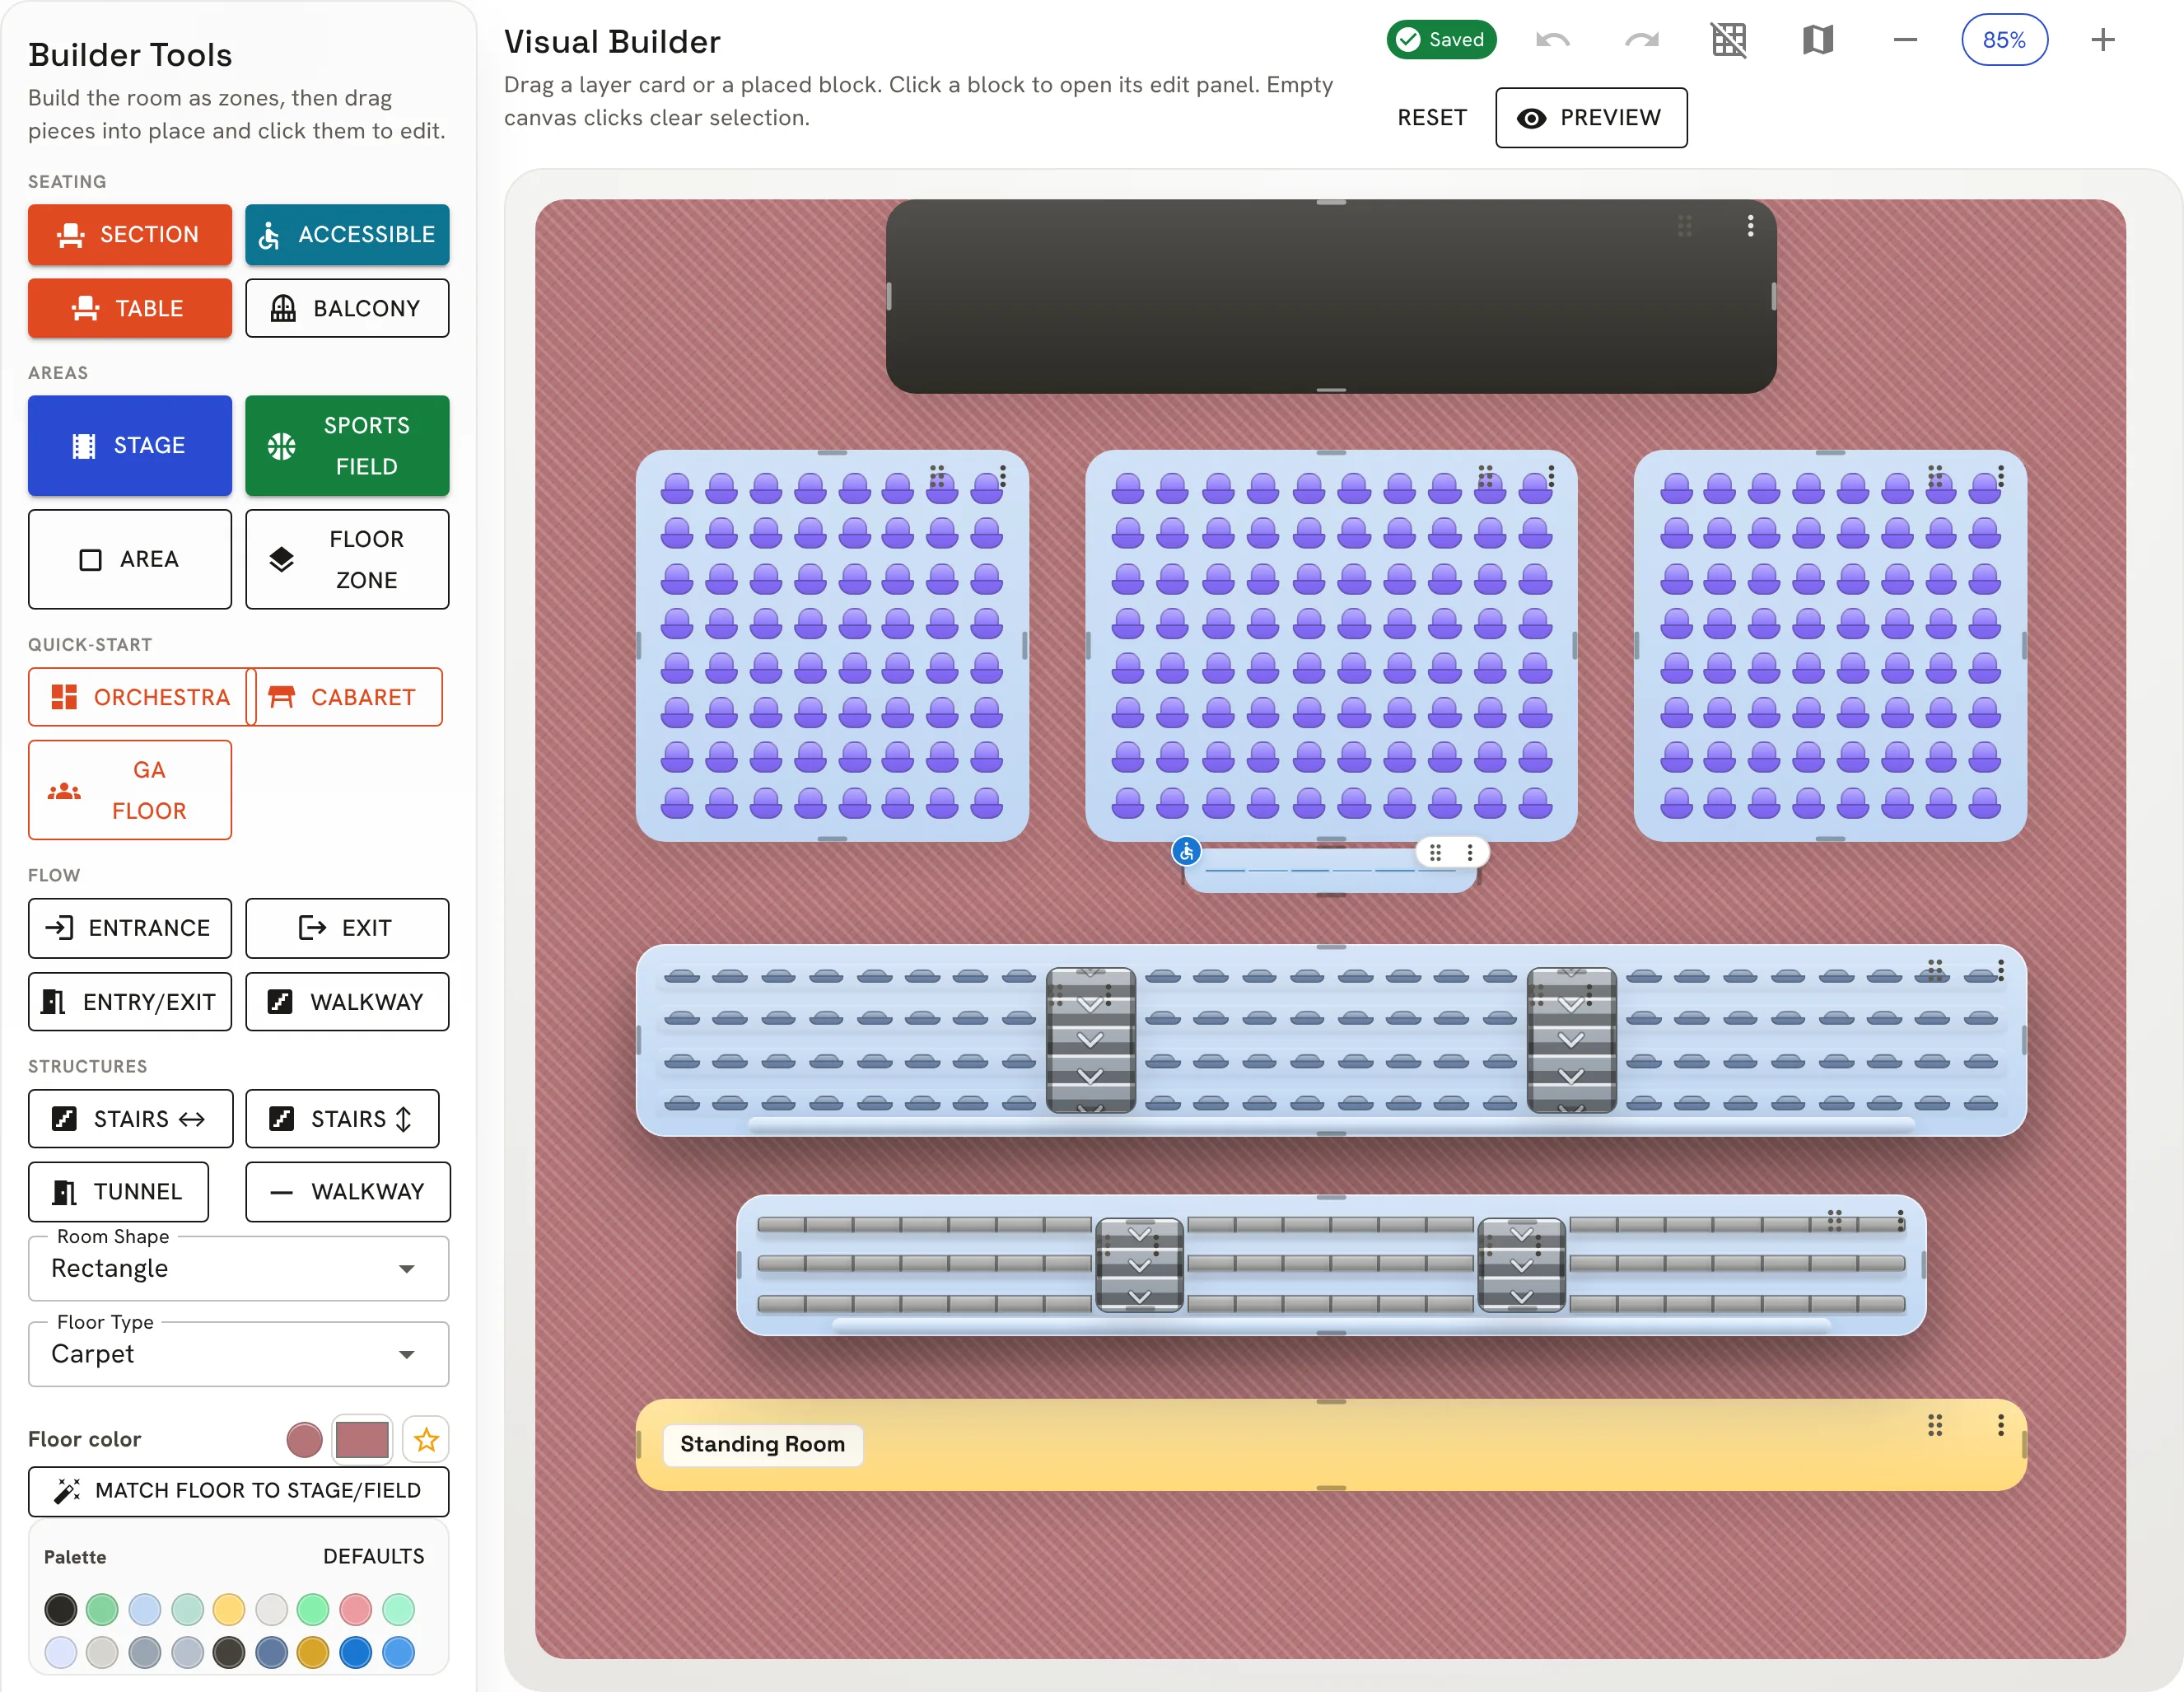
Task: Add a Walkway from the Flow section
Action: (x=347, y=1002)
